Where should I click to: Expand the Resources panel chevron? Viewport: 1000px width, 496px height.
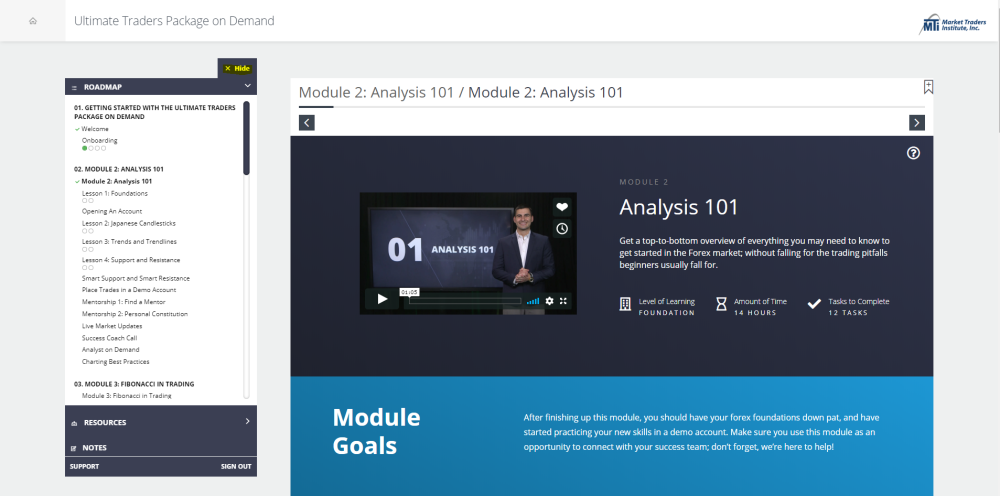coord(247,421)
